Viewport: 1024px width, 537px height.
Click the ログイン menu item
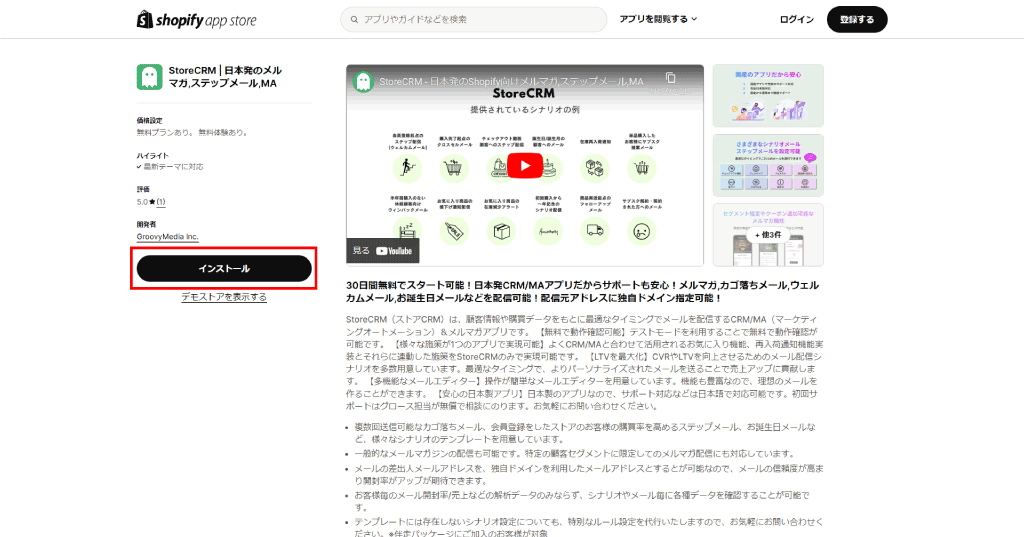pos(796,19)
